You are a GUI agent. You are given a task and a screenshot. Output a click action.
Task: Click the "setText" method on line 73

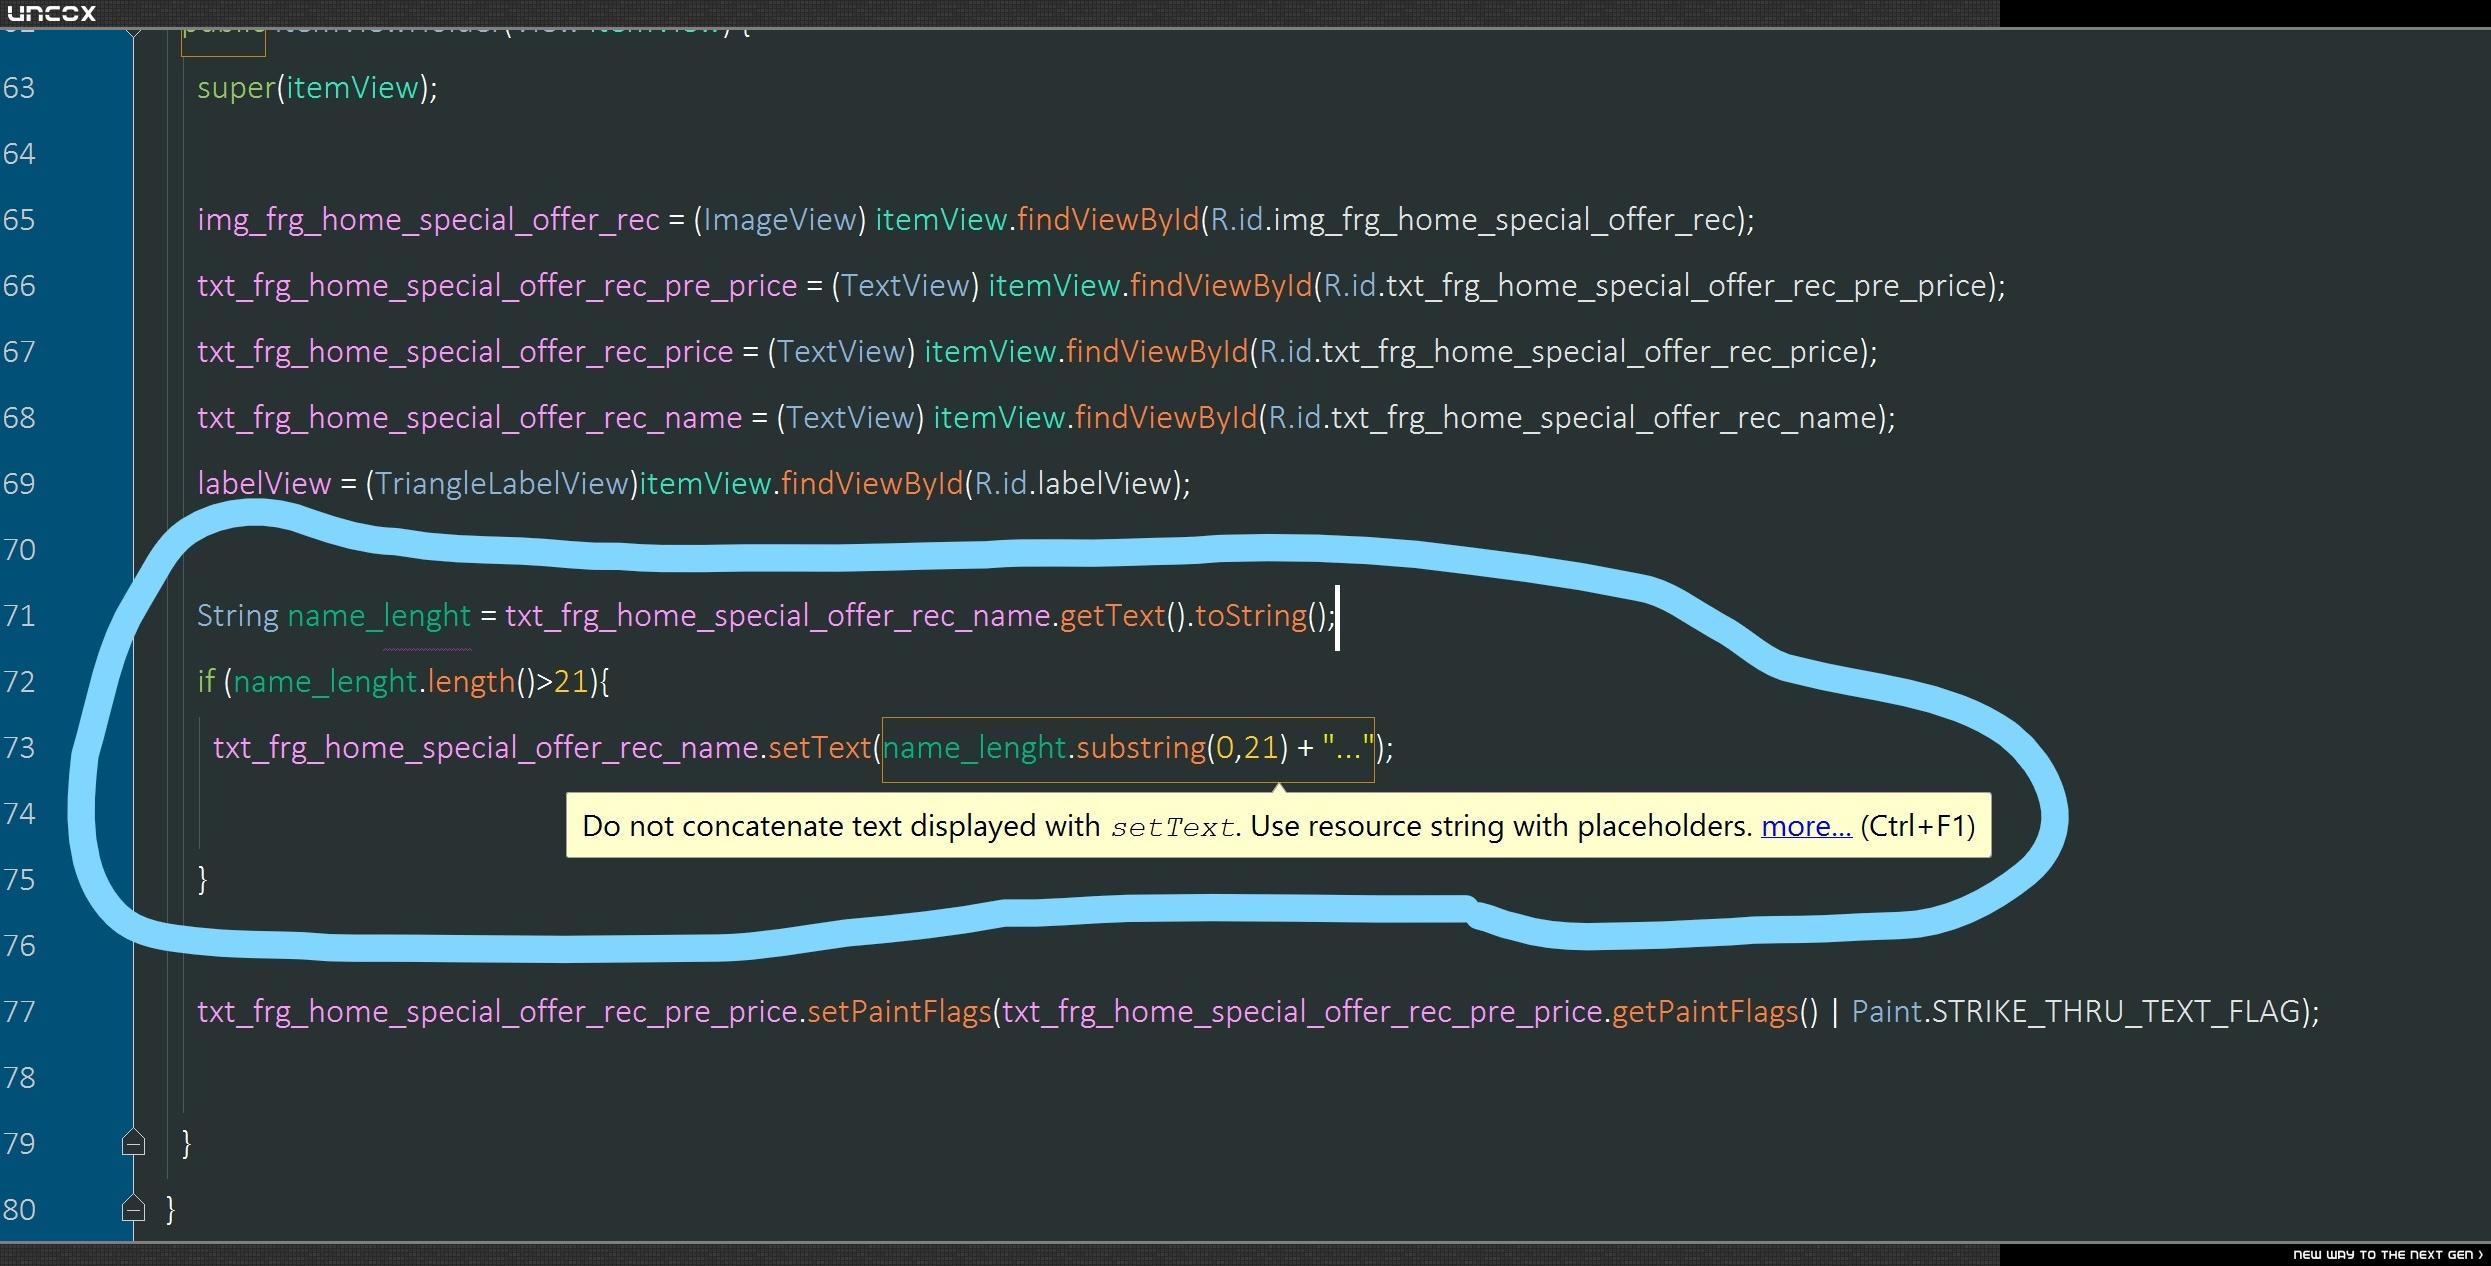click(x=820, y=748)
